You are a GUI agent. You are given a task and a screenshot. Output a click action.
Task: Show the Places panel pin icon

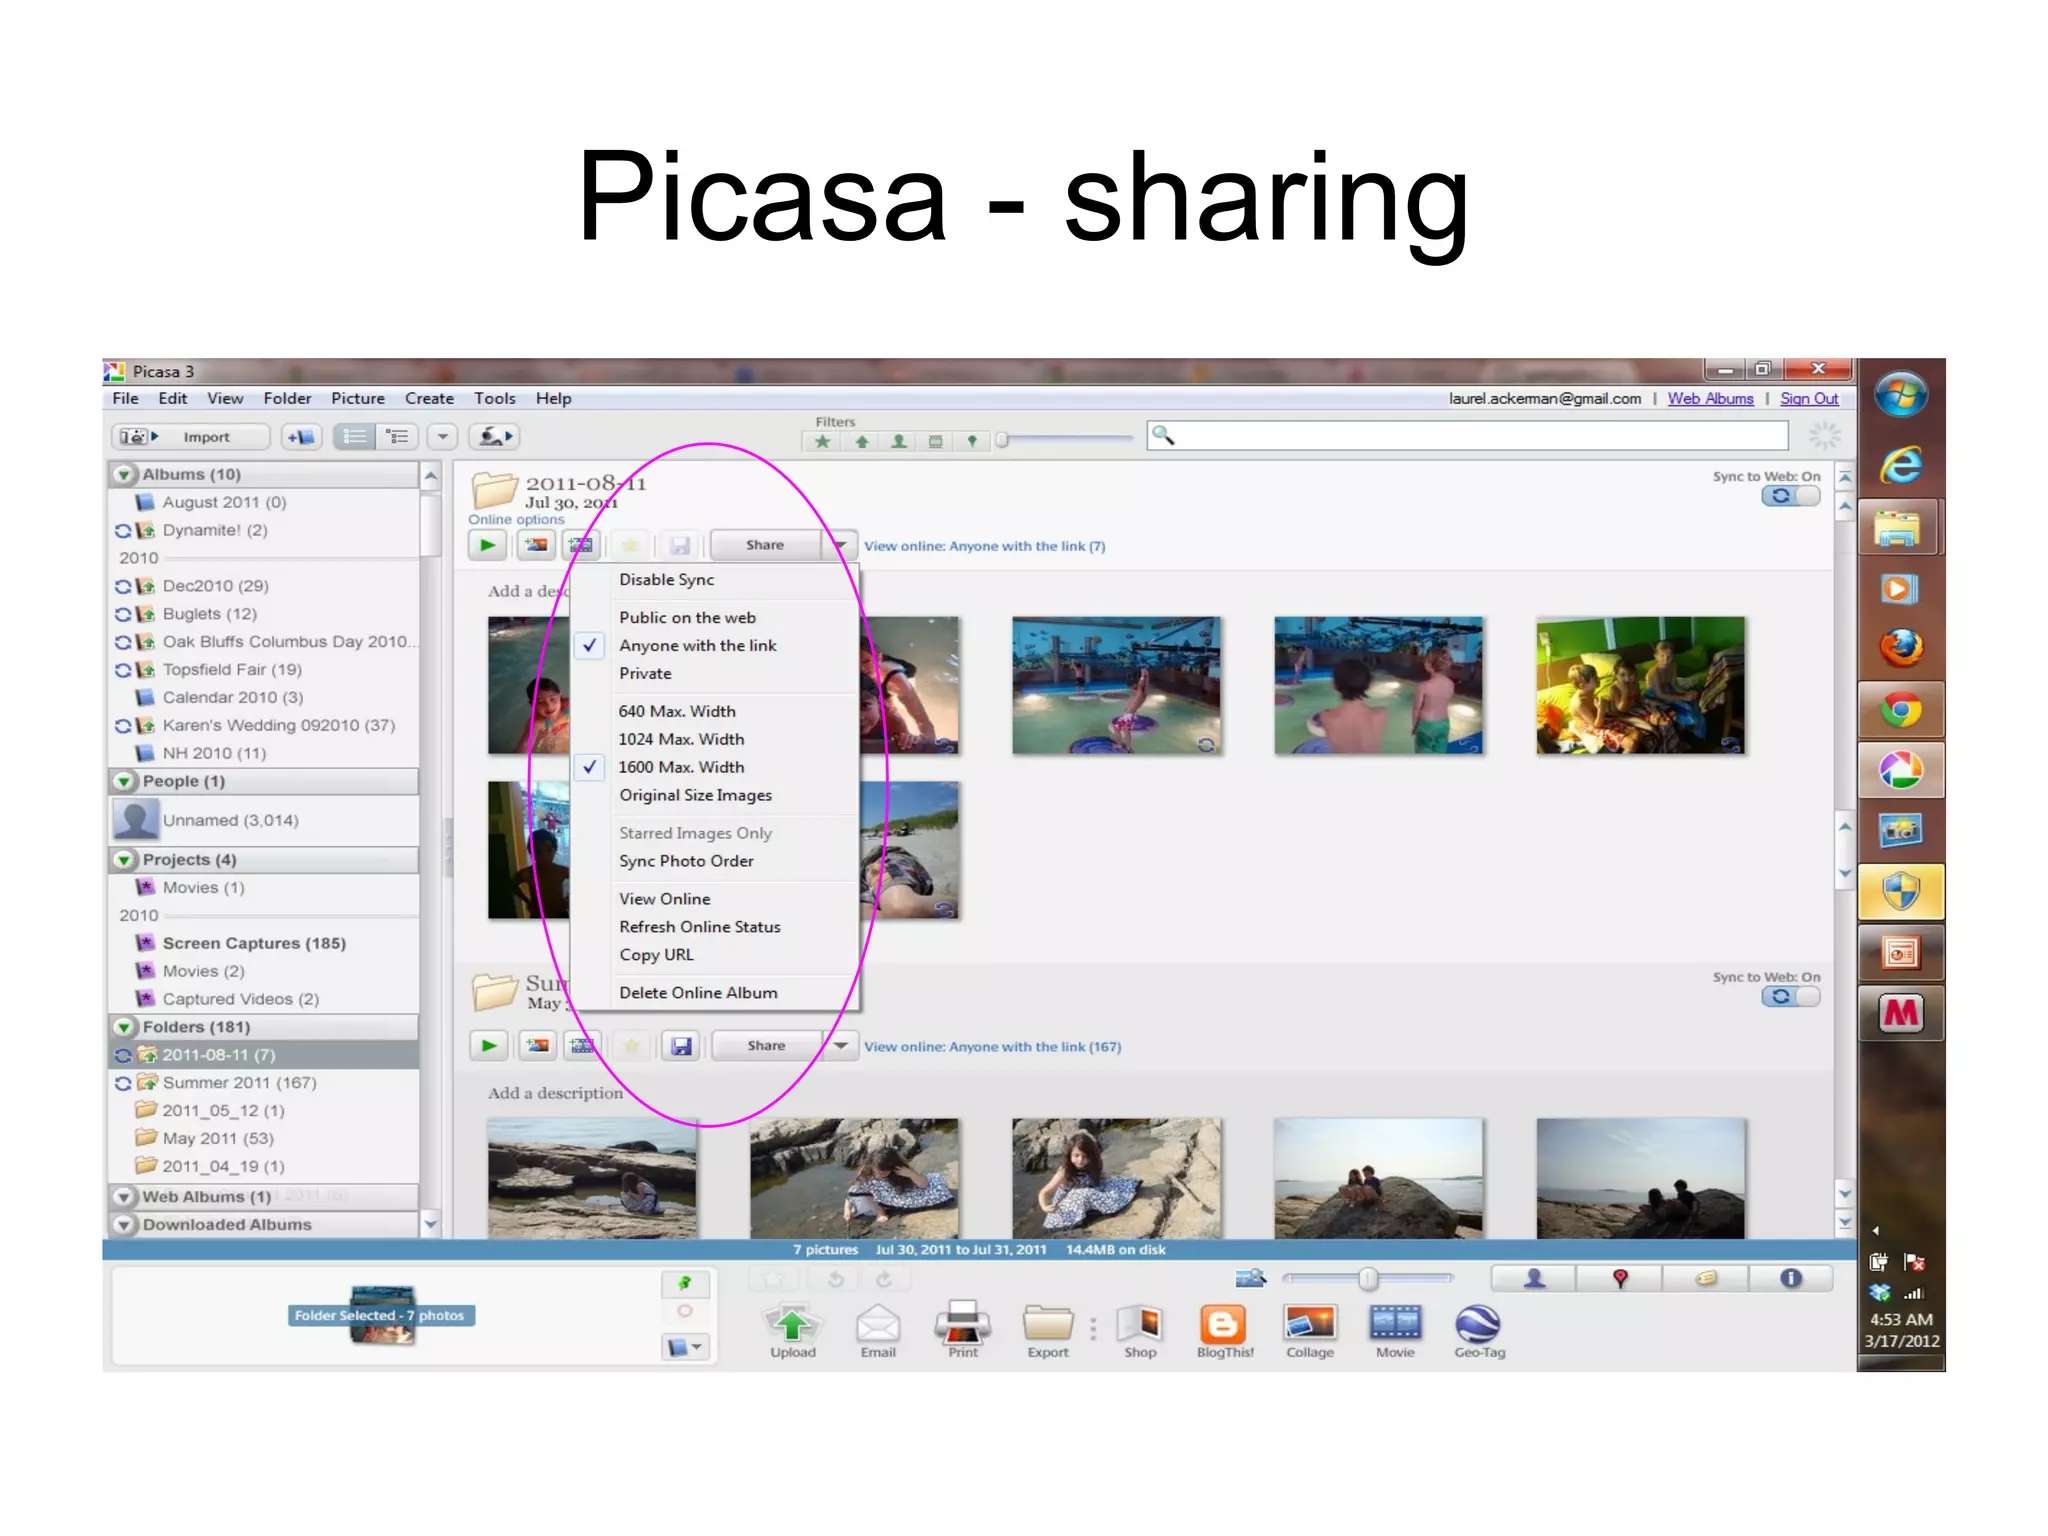coord(1620,1279)
